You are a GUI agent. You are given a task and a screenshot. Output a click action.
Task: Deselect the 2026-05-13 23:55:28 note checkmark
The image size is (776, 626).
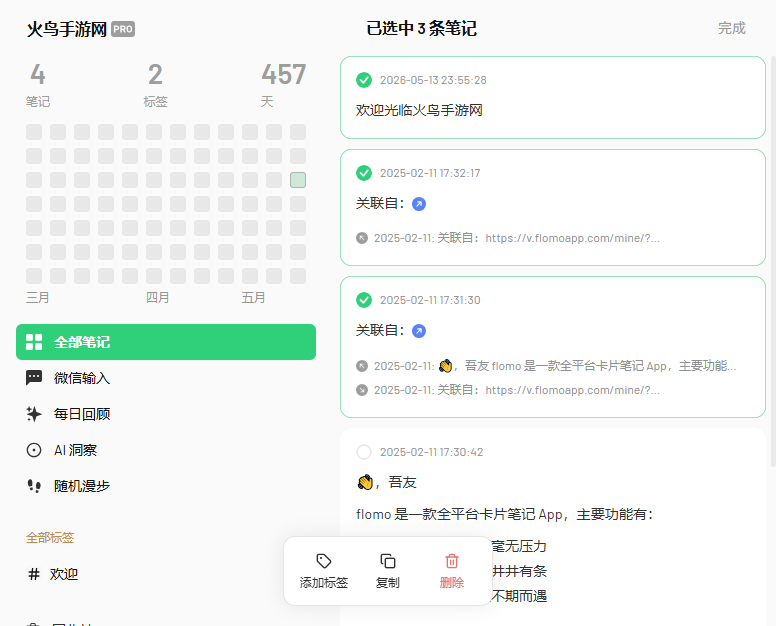(x=364, y=80)
